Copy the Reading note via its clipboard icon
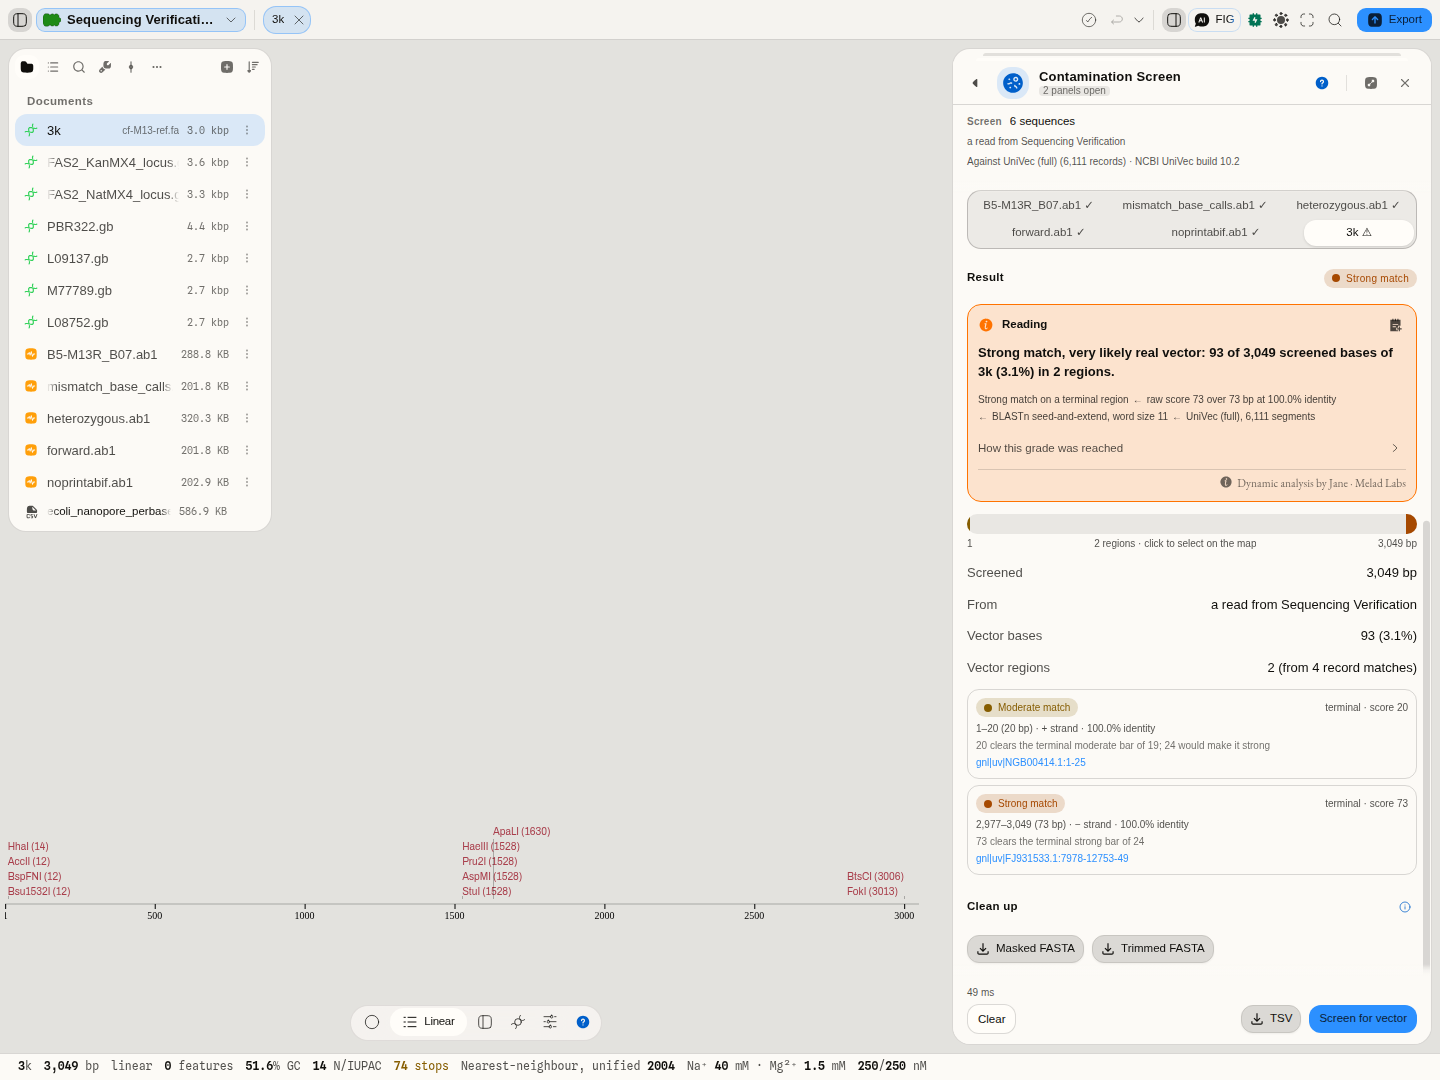The image size is (1440, 1080). coord(1396,325)
